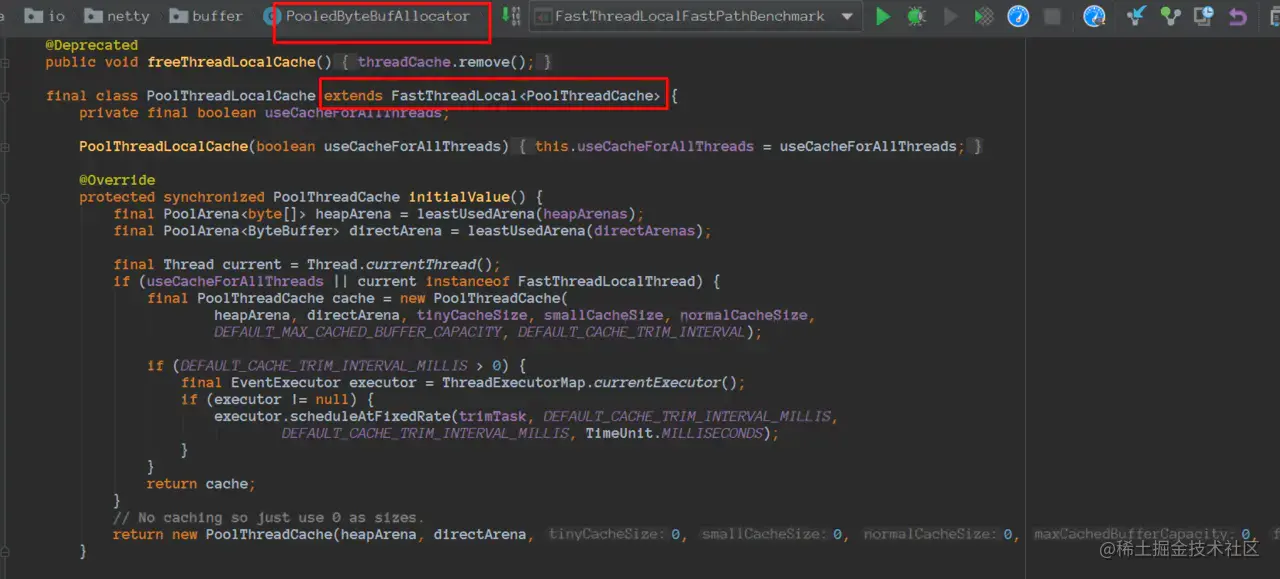The width and height of the screenshot is (1280, 579).
Task: Click freeThreadLocalCache method name
Action: [x=231, y=62]
